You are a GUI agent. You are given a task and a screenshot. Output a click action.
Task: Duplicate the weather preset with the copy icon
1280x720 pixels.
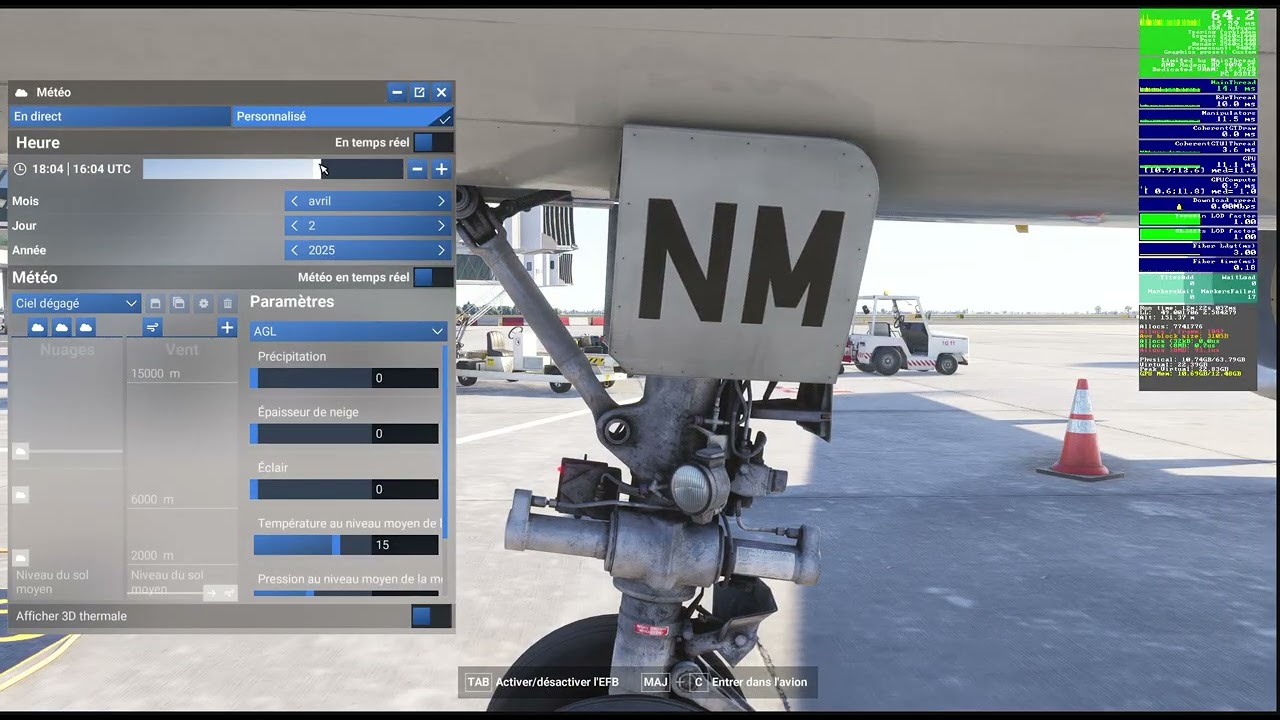[x=179, y=303]
